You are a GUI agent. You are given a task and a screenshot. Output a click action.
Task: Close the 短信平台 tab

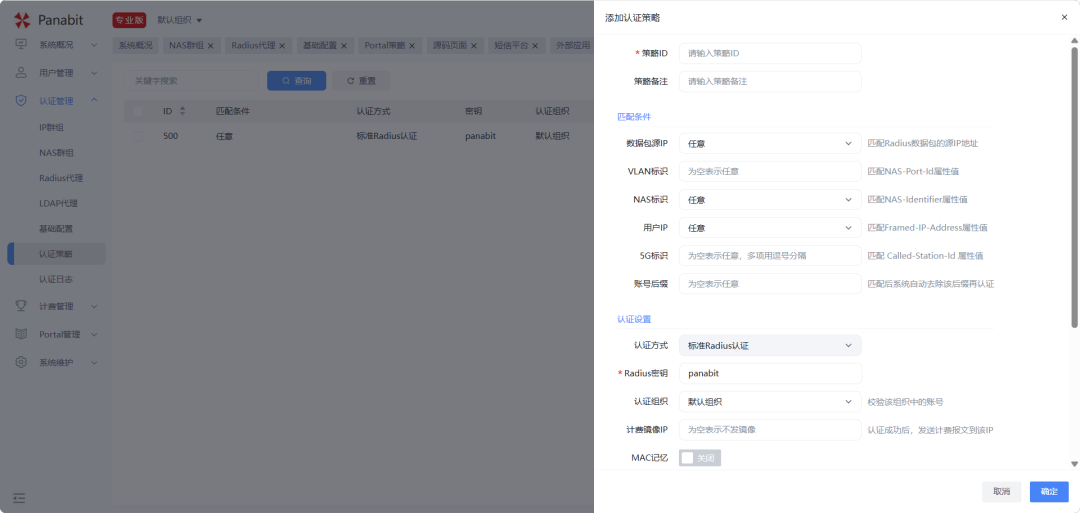tap(534, 45)
